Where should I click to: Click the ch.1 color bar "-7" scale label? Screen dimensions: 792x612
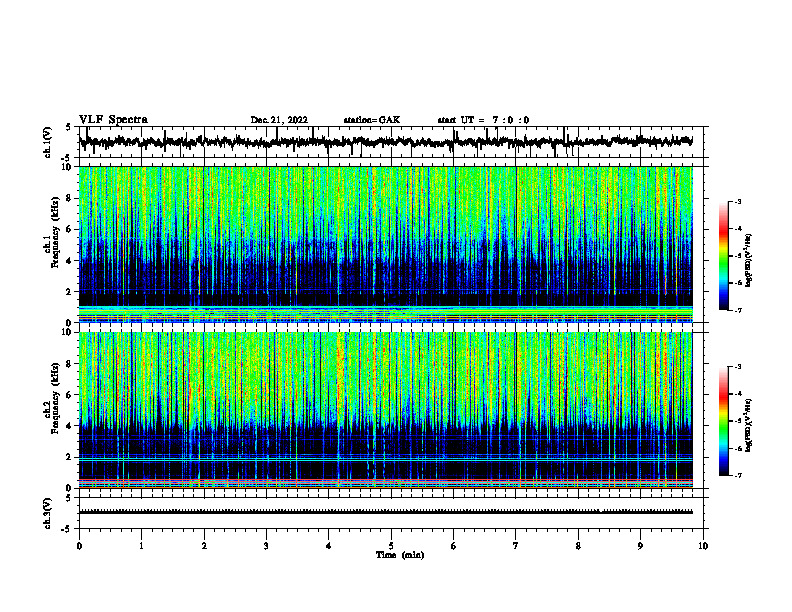[738, 310]
